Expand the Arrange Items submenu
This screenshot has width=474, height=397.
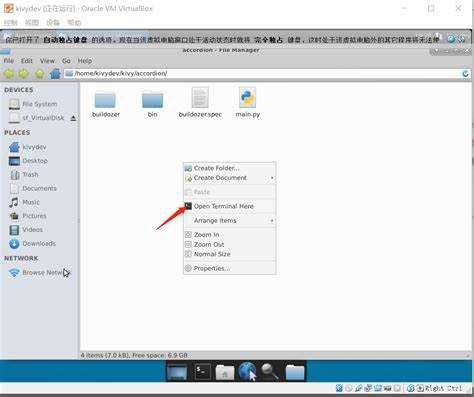tap(230, 221)
